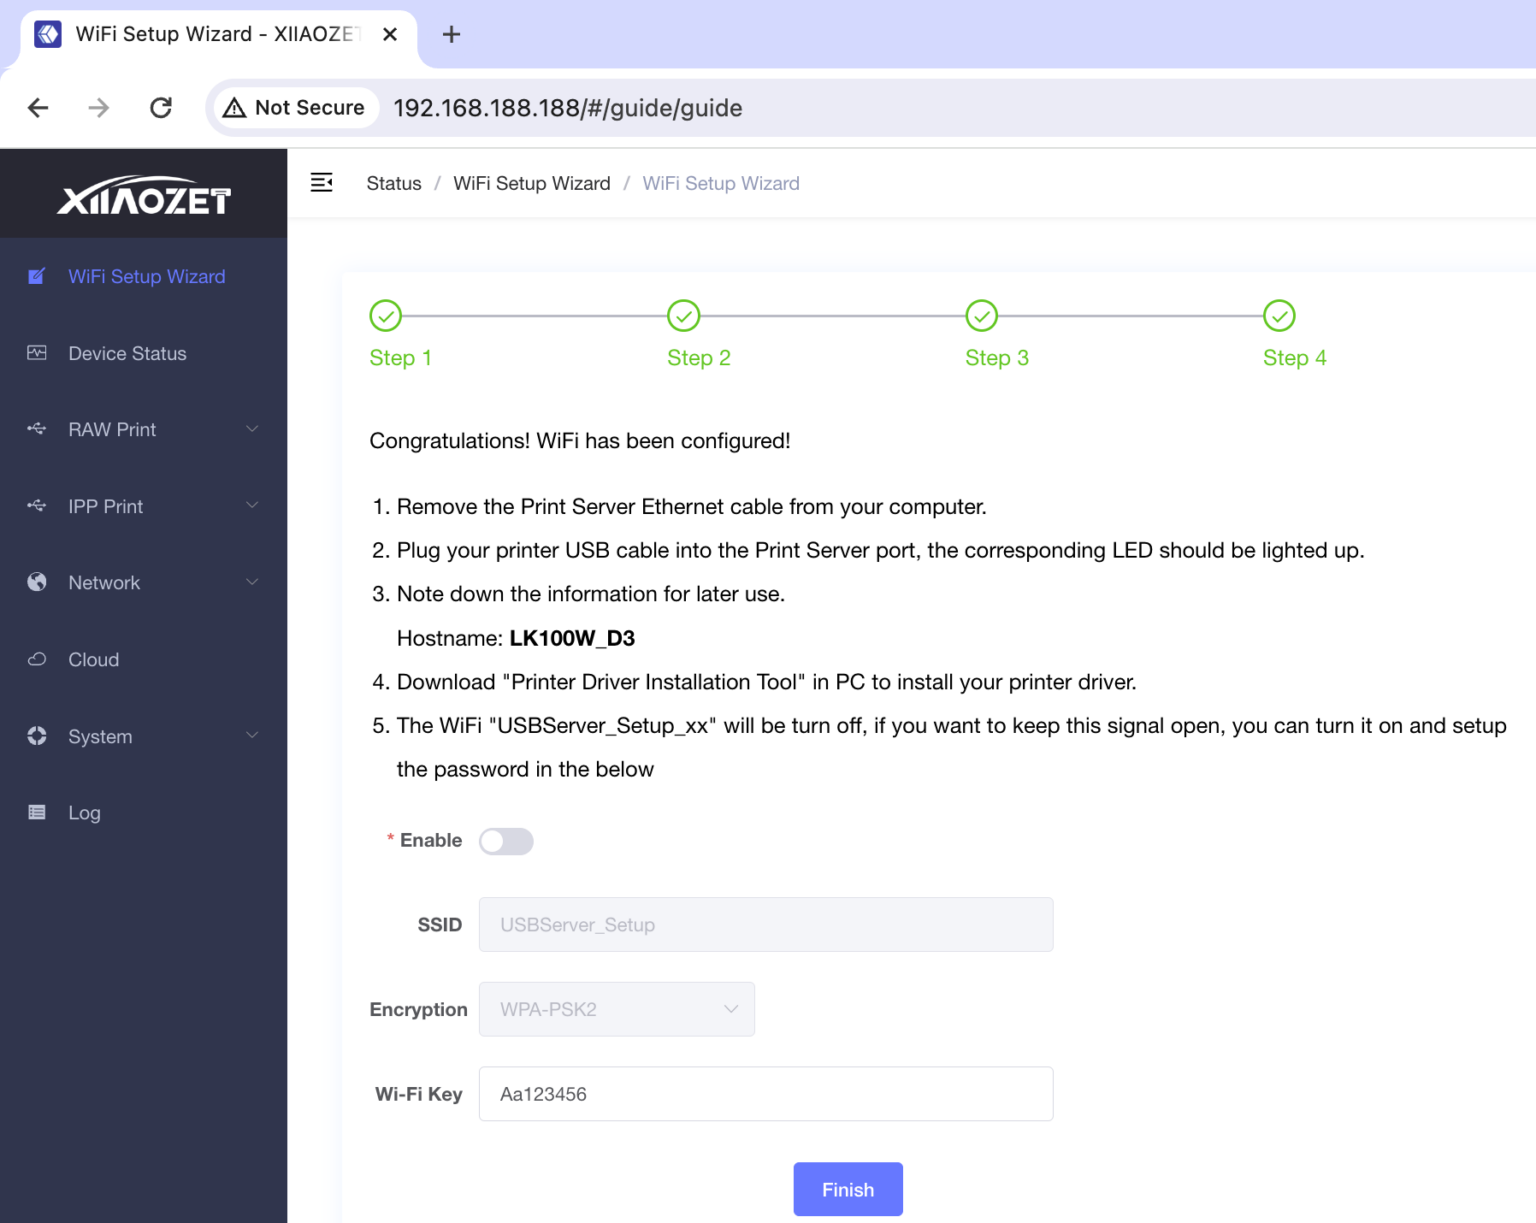Open the Encryption dropdown showing WPA-PSK2

pos(616,1009)
